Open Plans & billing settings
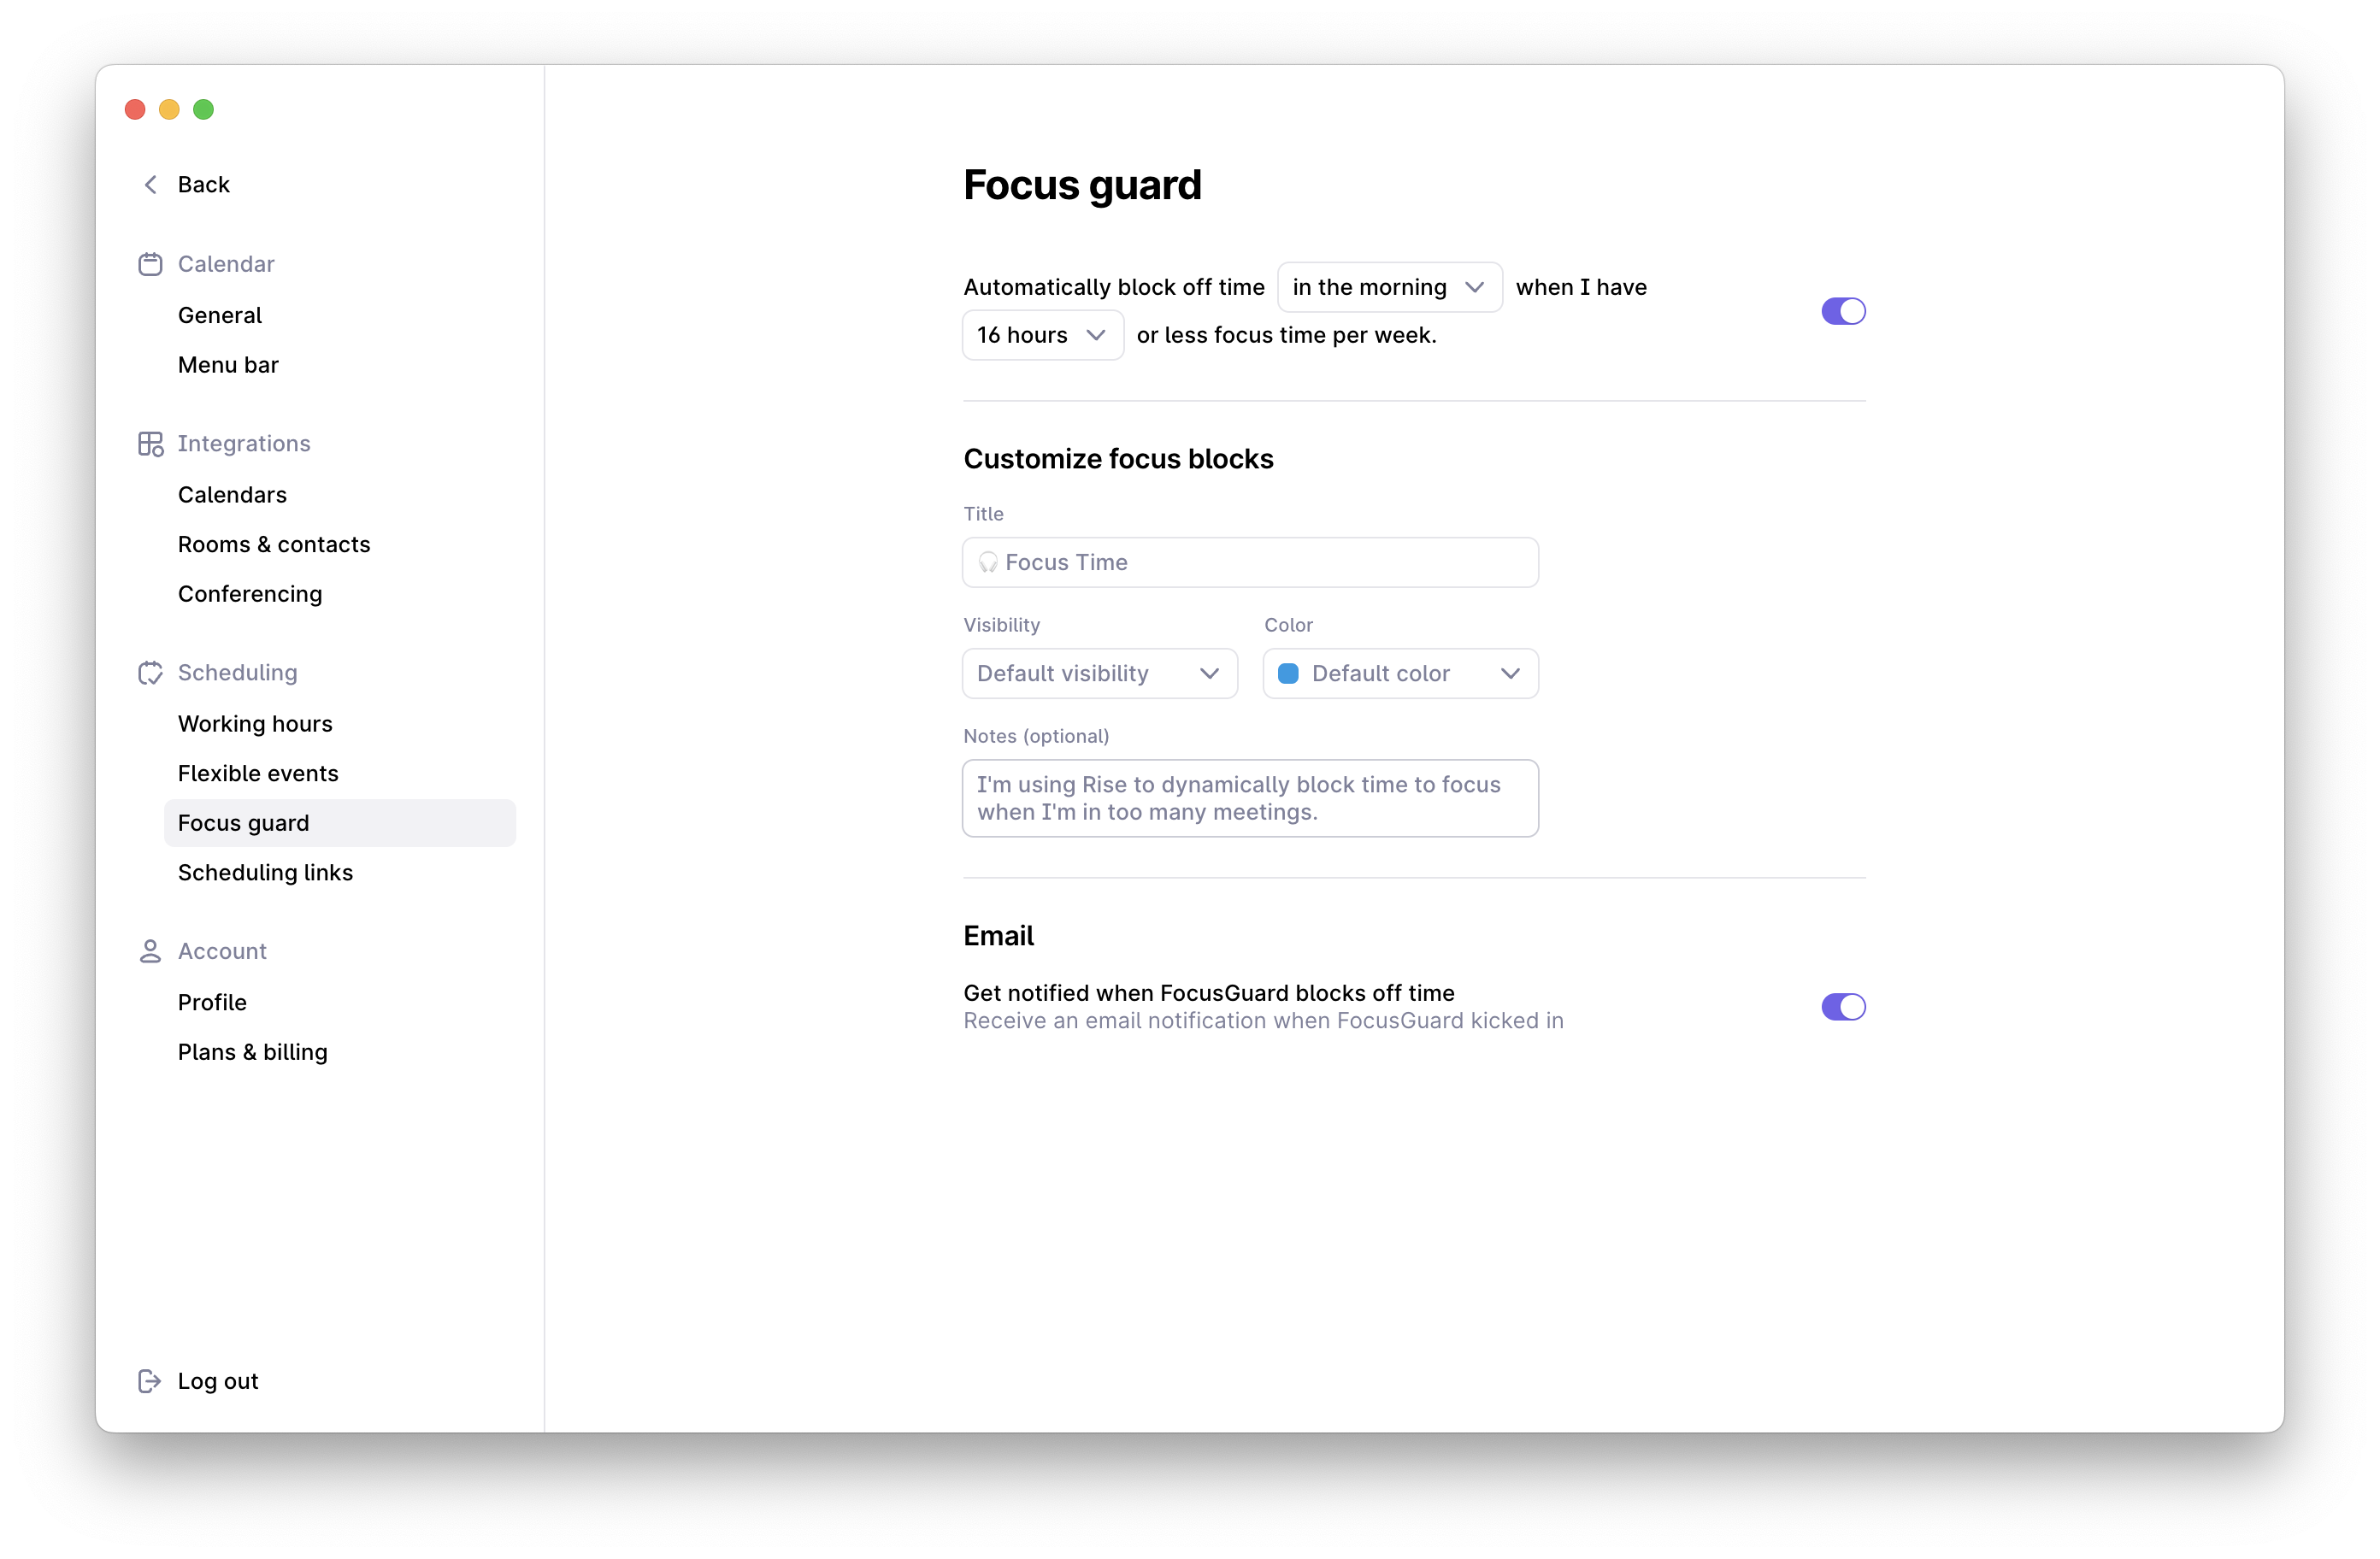The width and height of the screenshot is (2380, 1559). [x=252, y=1052]
